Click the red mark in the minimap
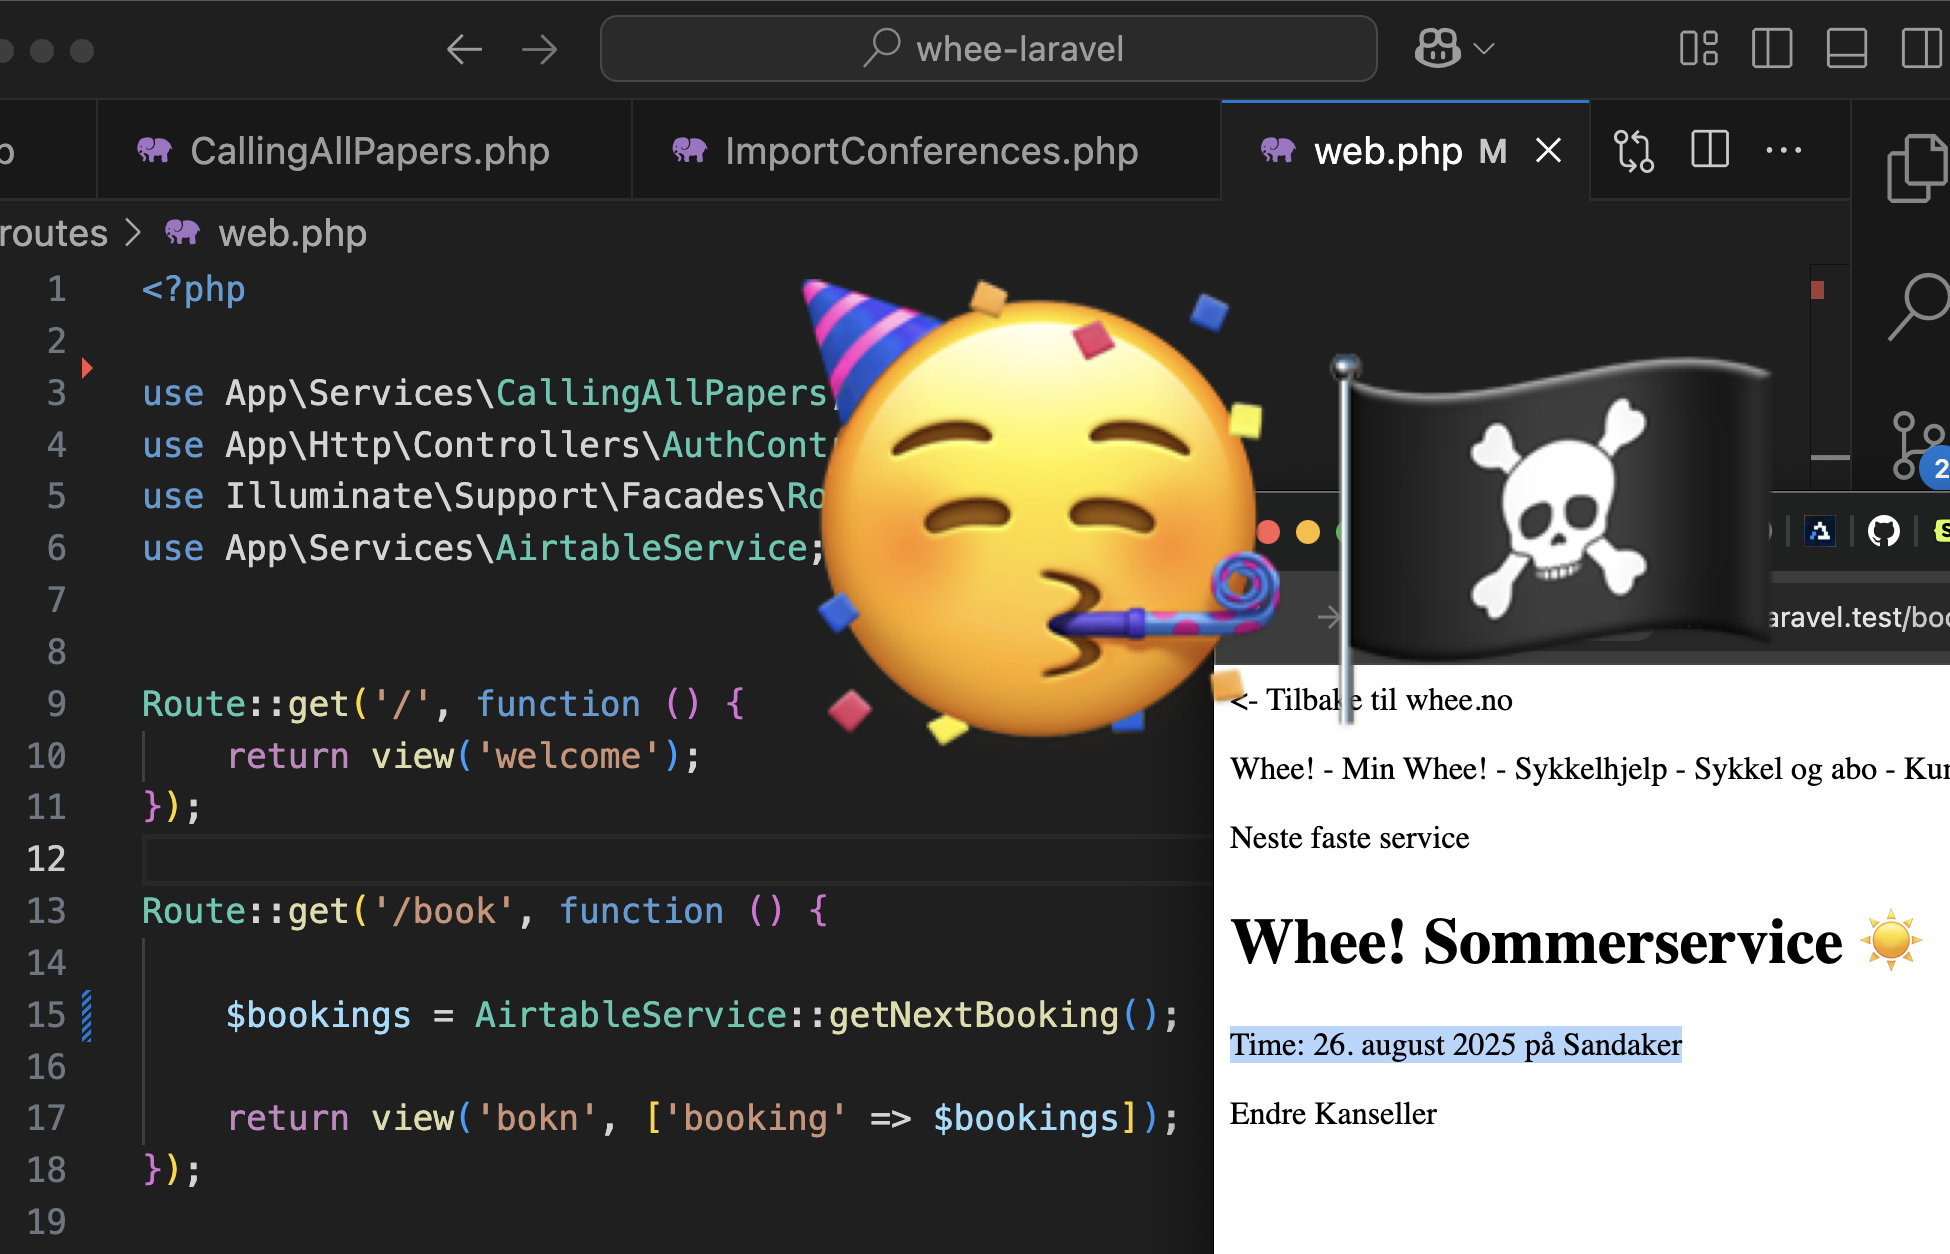Viewport: 1950px width, 1254px height. 1817,290
